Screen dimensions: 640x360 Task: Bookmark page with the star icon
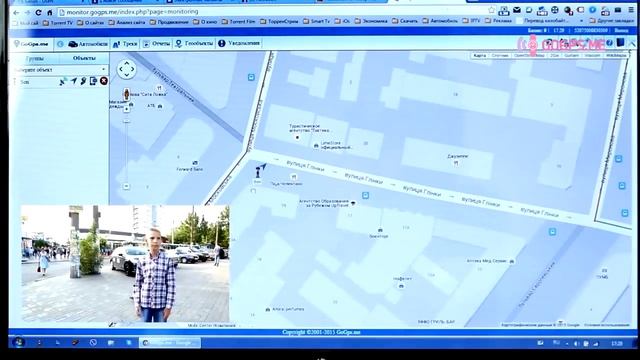point(491,10)
